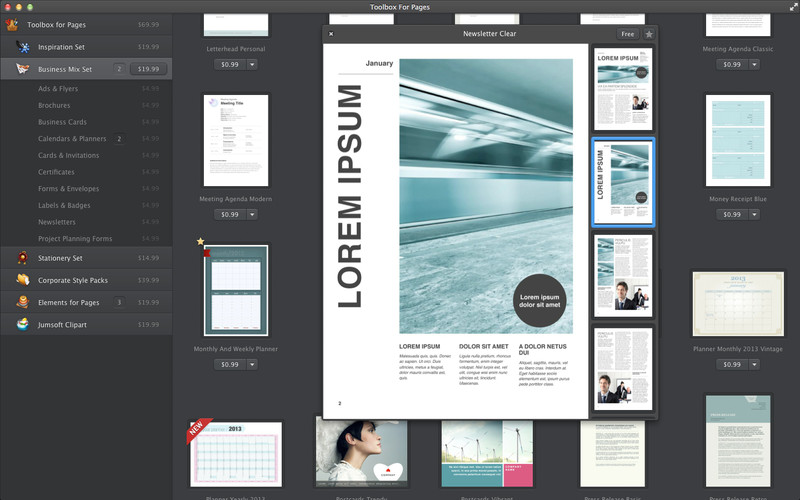The height and width of the screenshot is (500, 800).
Task: Show third page thumbnail of Newsletter Clear
Action: point(623,276)
